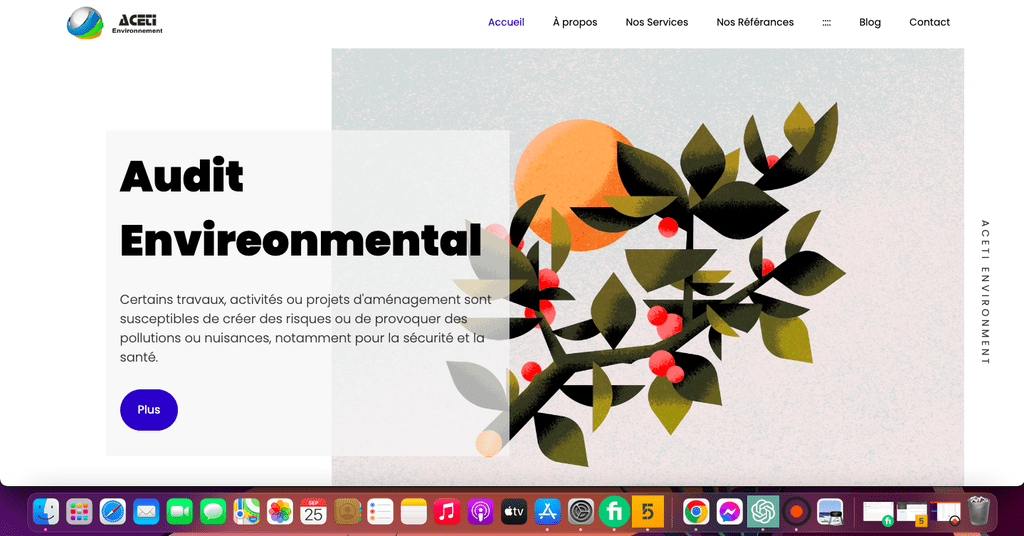
Task: Open Notes from the dock
Action: pyautogui.click(x=413, y=512)
